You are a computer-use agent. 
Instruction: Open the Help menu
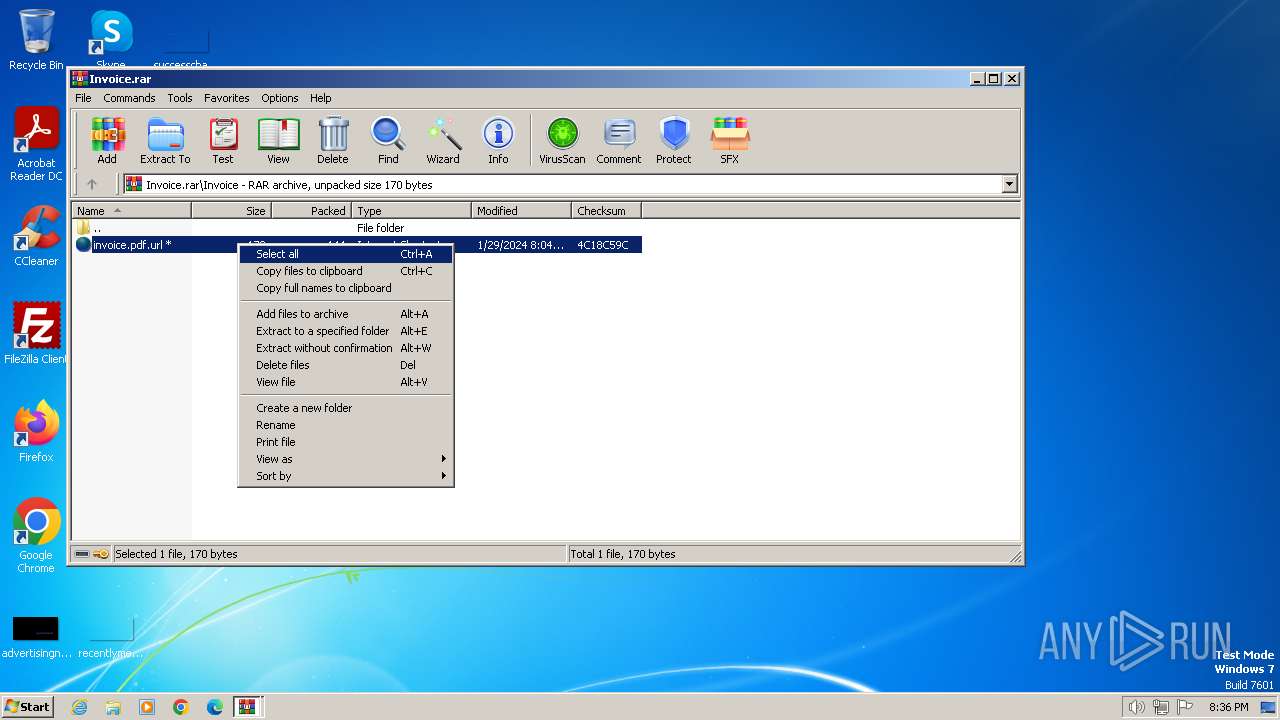click(x=320, y=98)
